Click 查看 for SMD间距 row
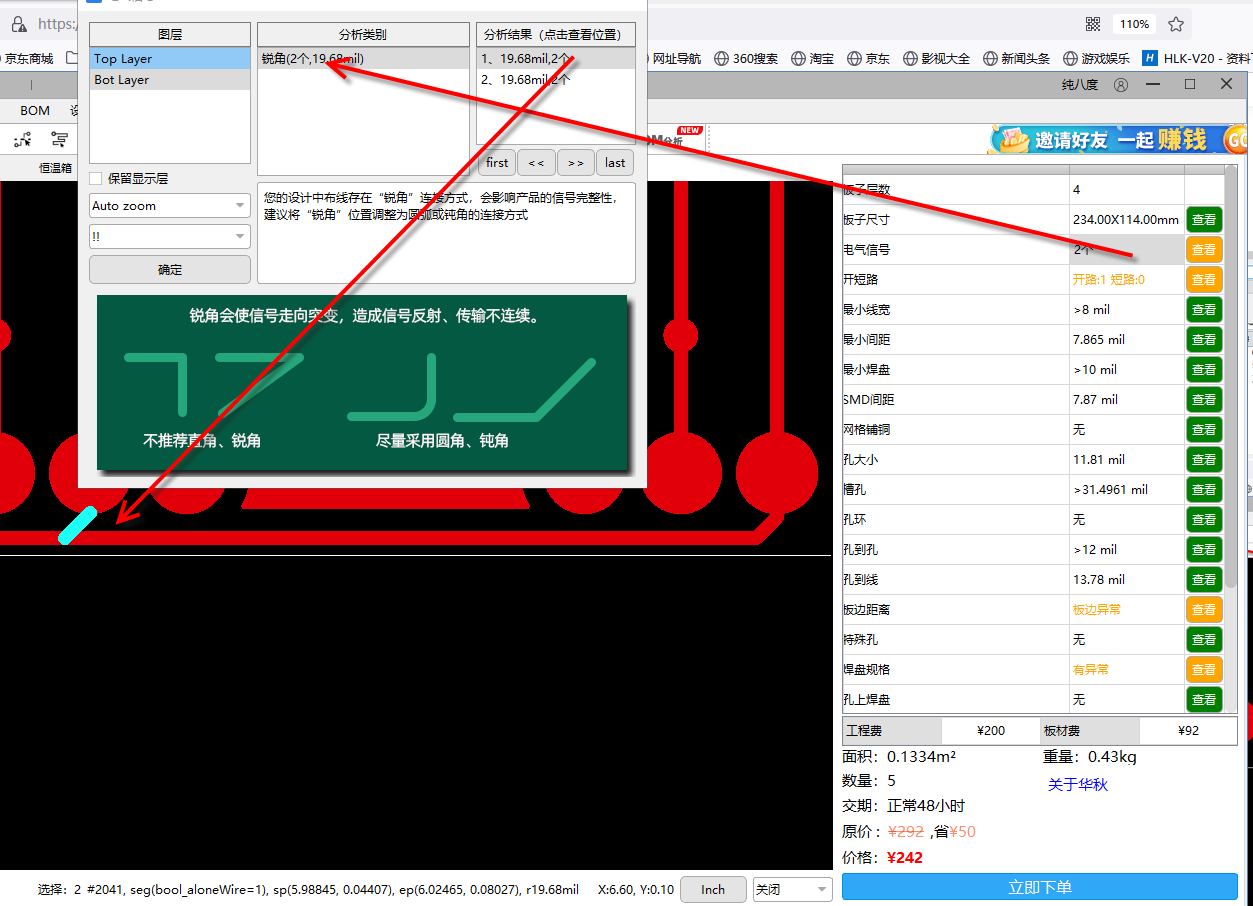This screenshot has width=1253, height=906. [1204, 400]
